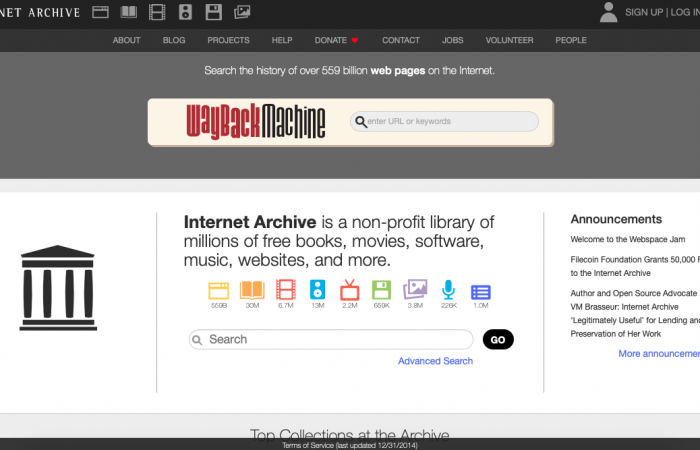The width and height of the screenshot is (700, 450).
Task: Click the Sign Up link
Action: [x=644, y=12]
